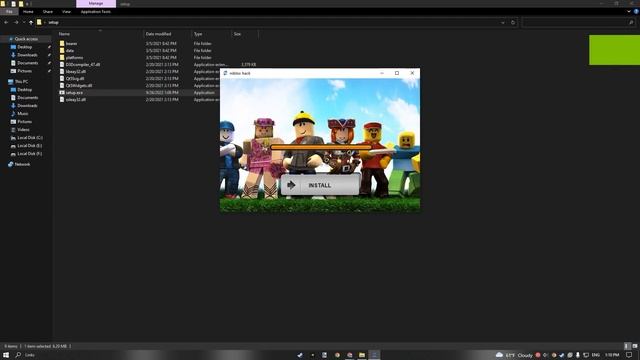Click the orange progress bar in installer
640x360 pixels.
(321, 147)
